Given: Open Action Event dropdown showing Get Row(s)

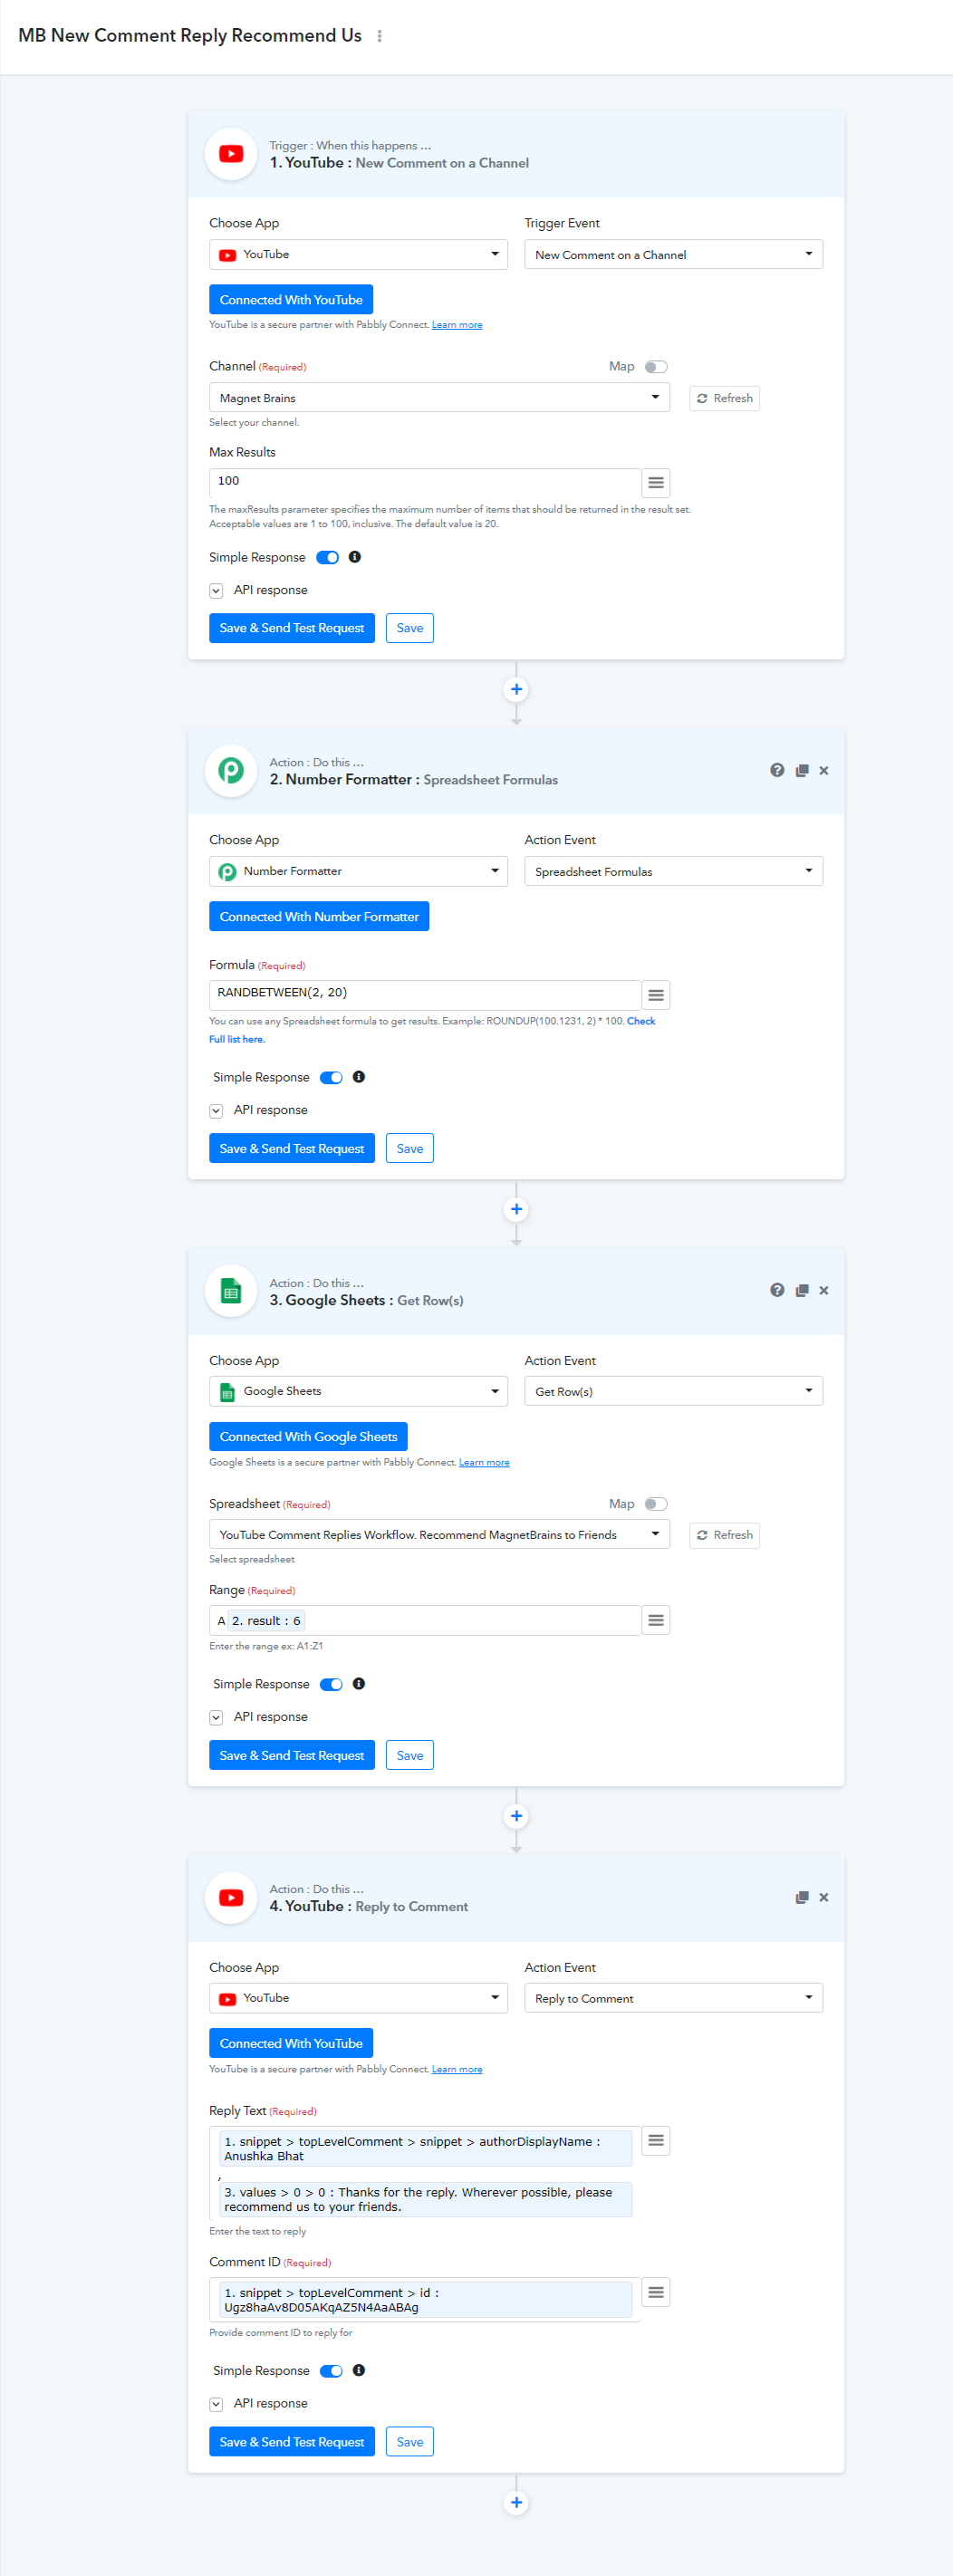Looking at the screenshot, I should [x=674, y=1392].
